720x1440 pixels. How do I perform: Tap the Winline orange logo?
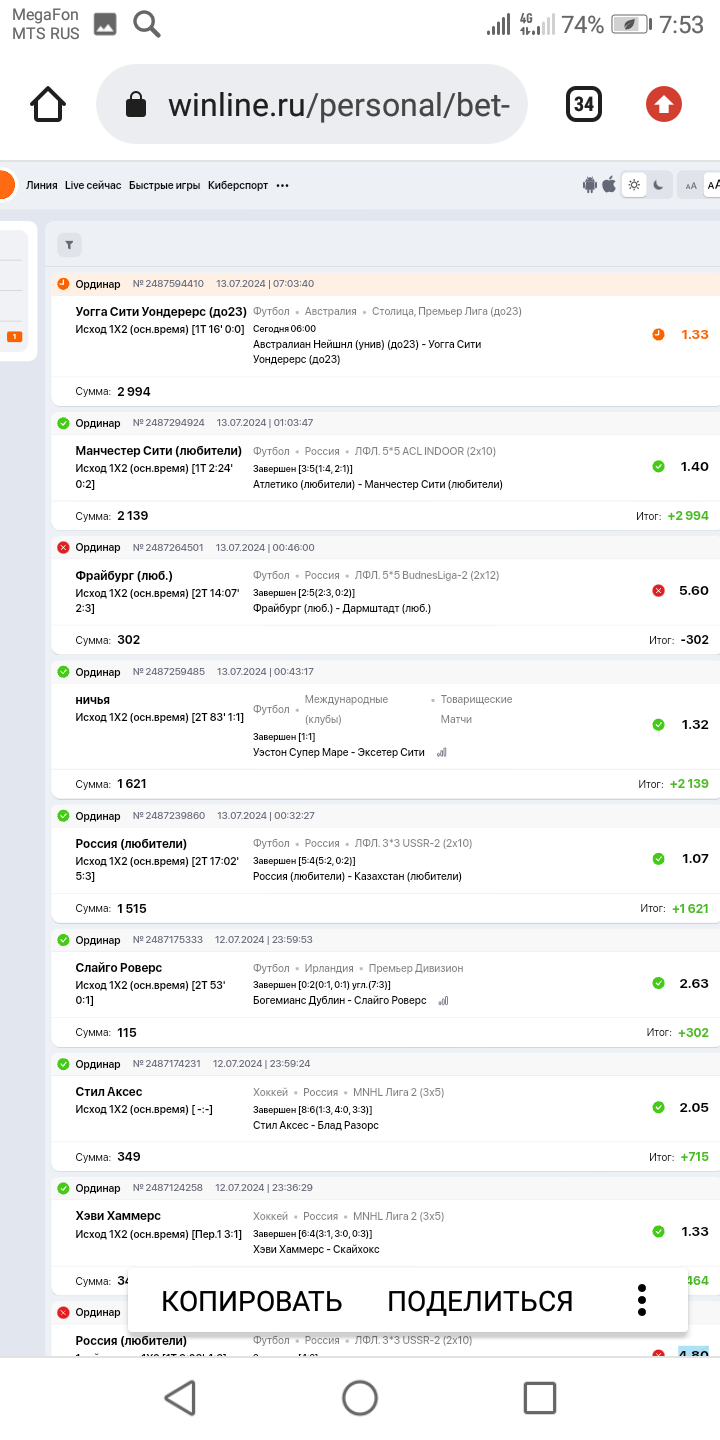pyautogui.click(x=5, y=185)
